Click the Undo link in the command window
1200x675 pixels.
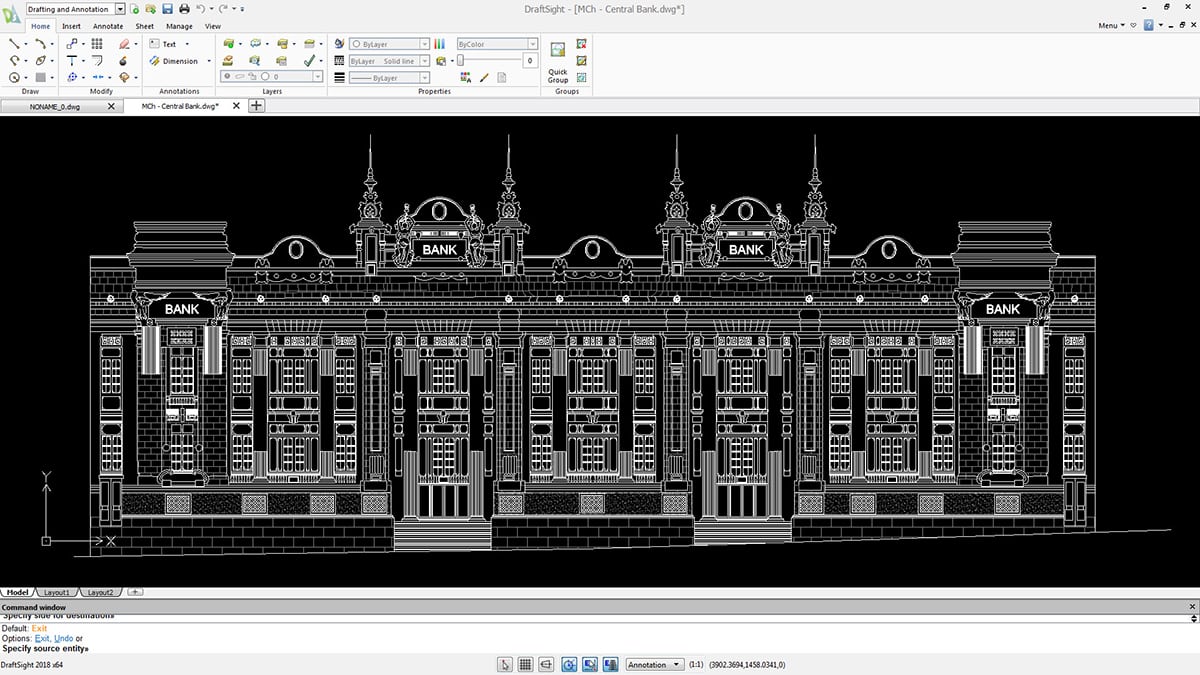point(64,637)
